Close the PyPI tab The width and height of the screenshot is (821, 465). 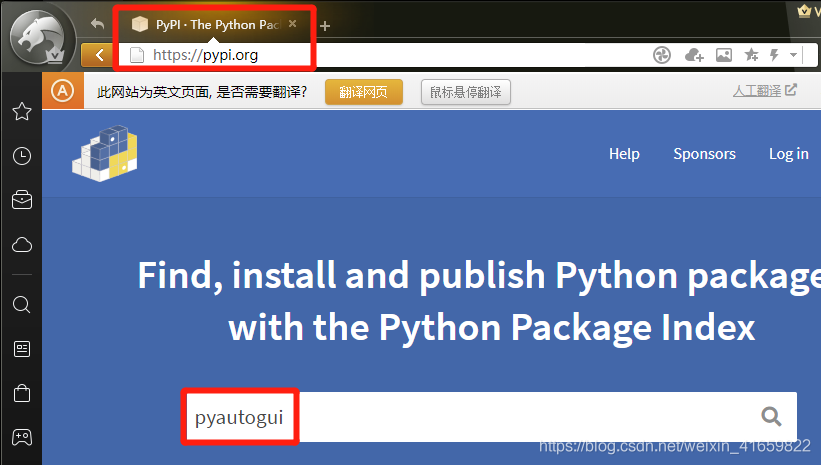pos(293,24)
